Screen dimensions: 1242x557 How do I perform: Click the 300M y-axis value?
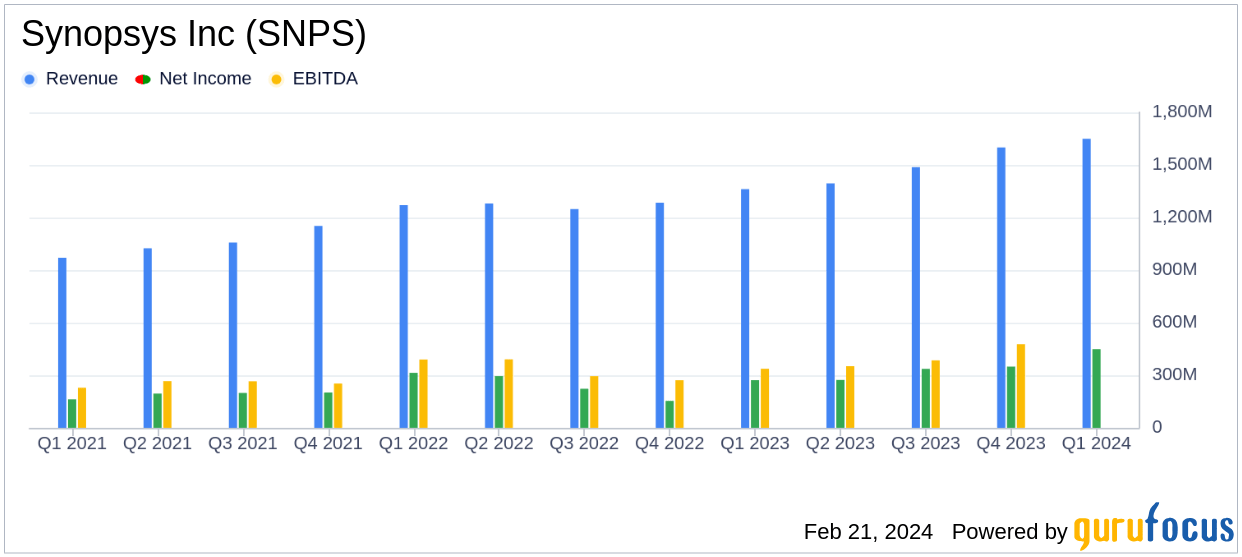tap(1174, 375)
